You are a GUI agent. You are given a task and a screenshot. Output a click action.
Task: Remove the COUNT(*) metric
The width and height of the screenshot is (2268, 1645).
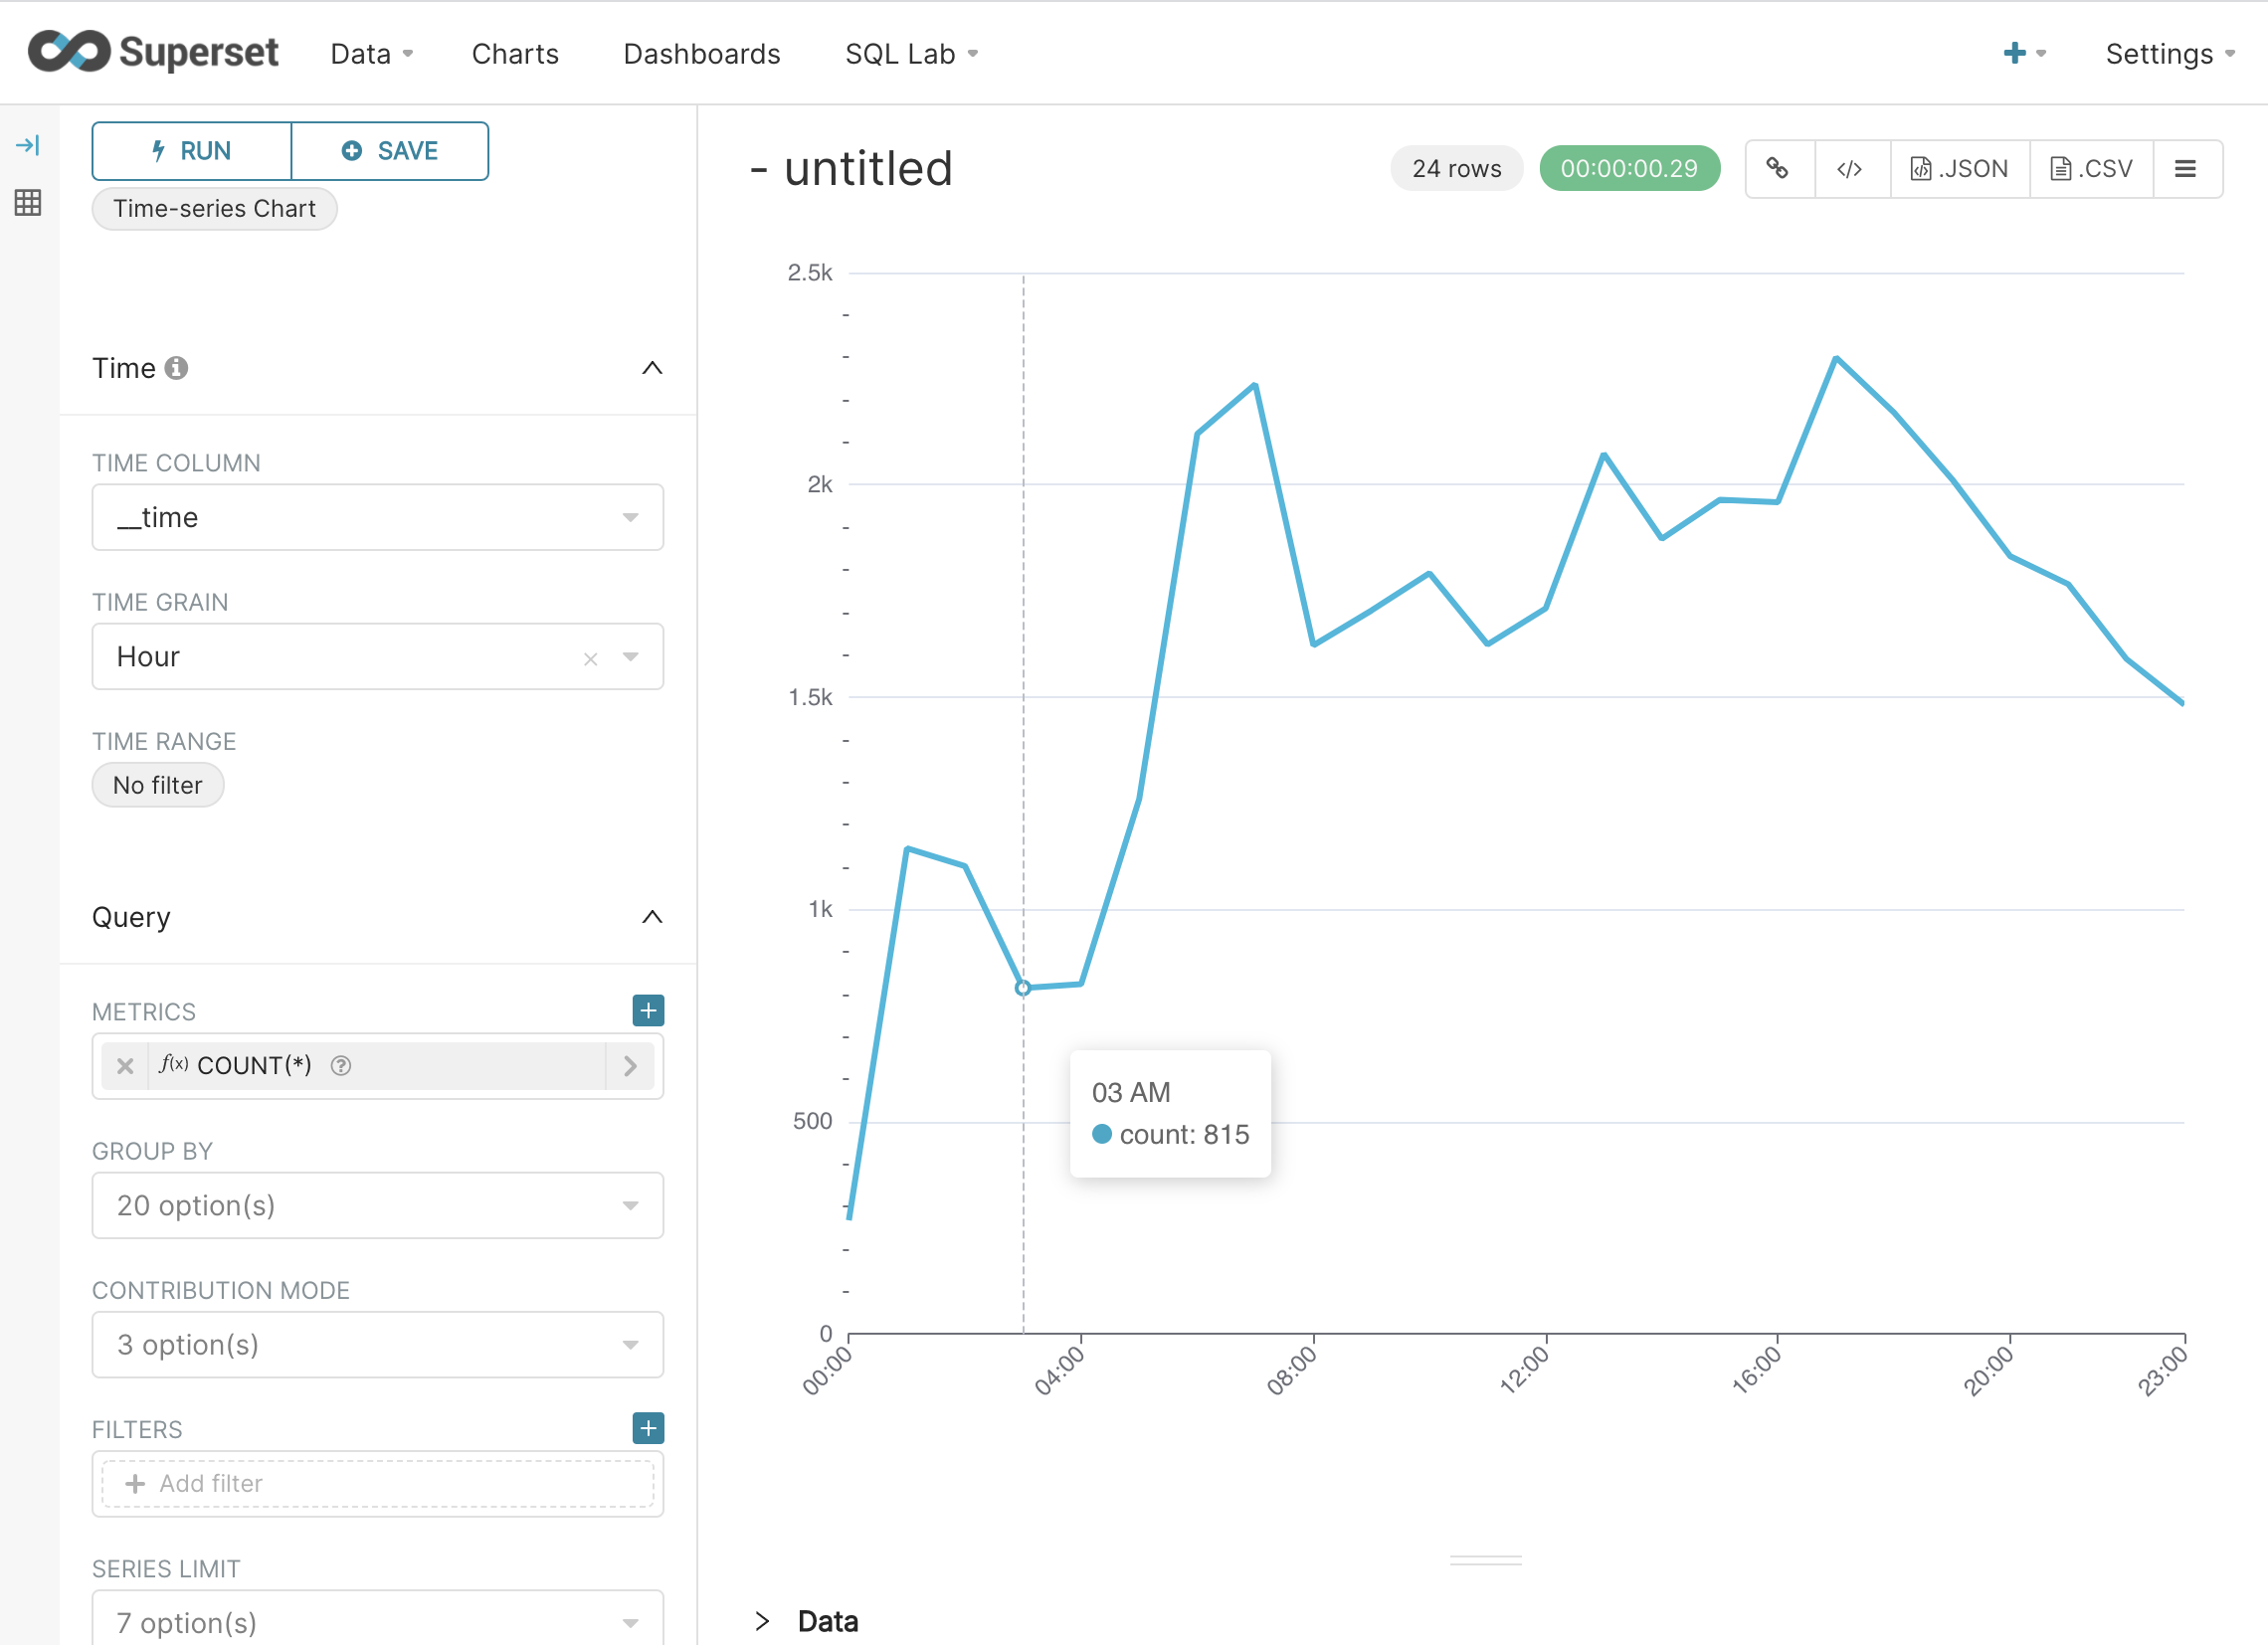point(124,1066)
